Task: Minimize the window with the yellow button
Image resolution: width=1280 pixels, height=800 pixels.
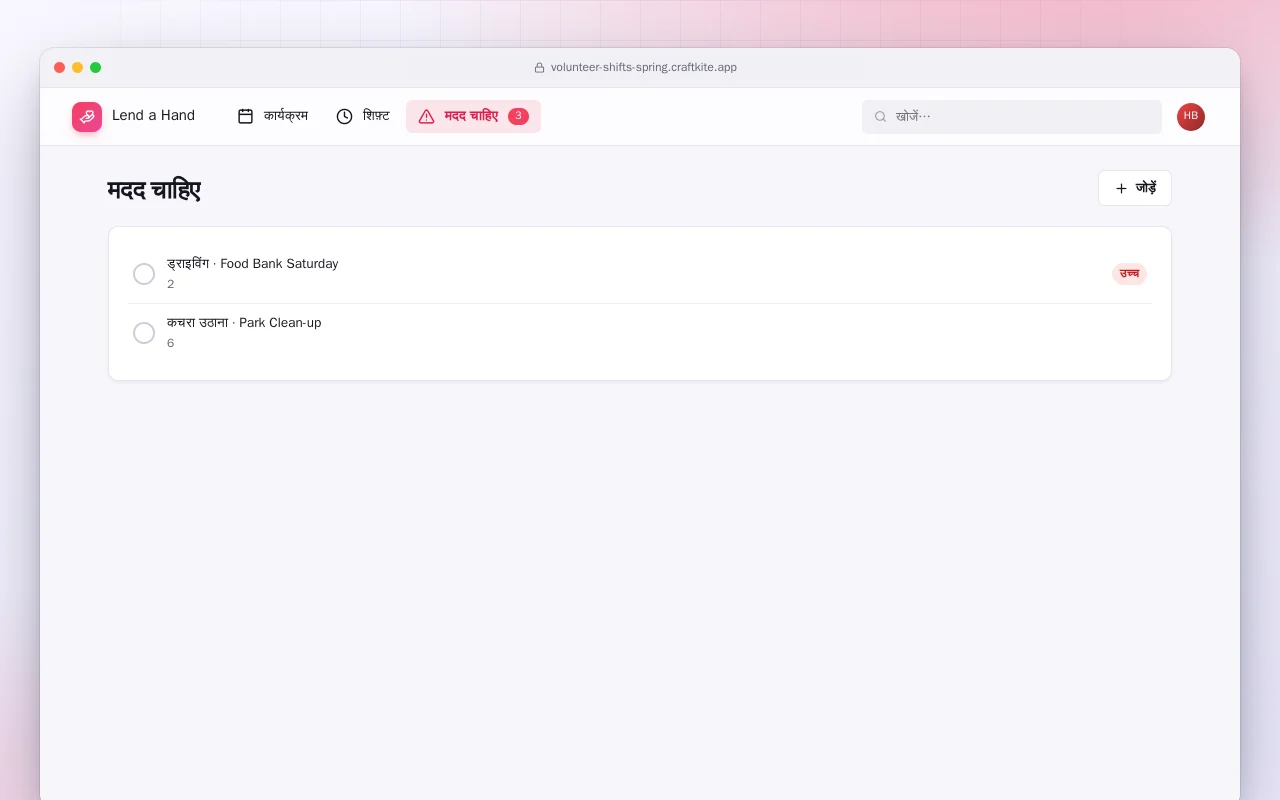Action: coord(78,68)
